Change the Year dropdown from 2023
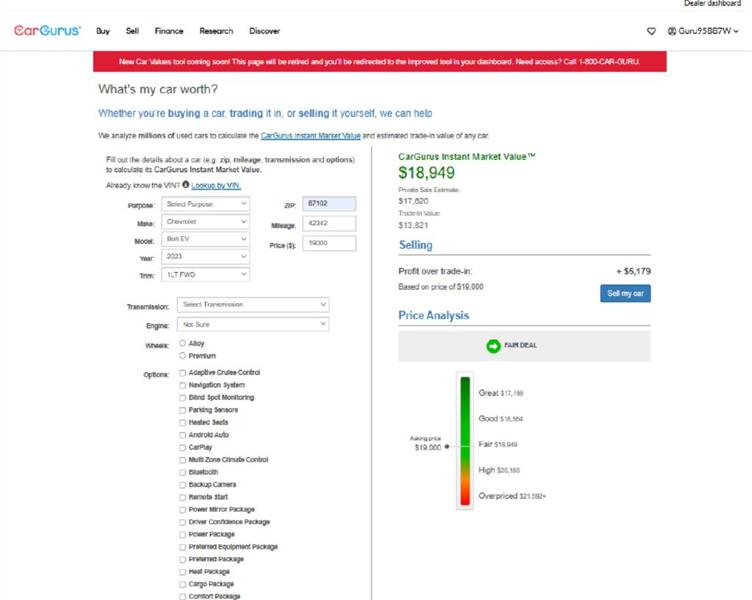This screenshot has width=752, height=600. [204, 257]
